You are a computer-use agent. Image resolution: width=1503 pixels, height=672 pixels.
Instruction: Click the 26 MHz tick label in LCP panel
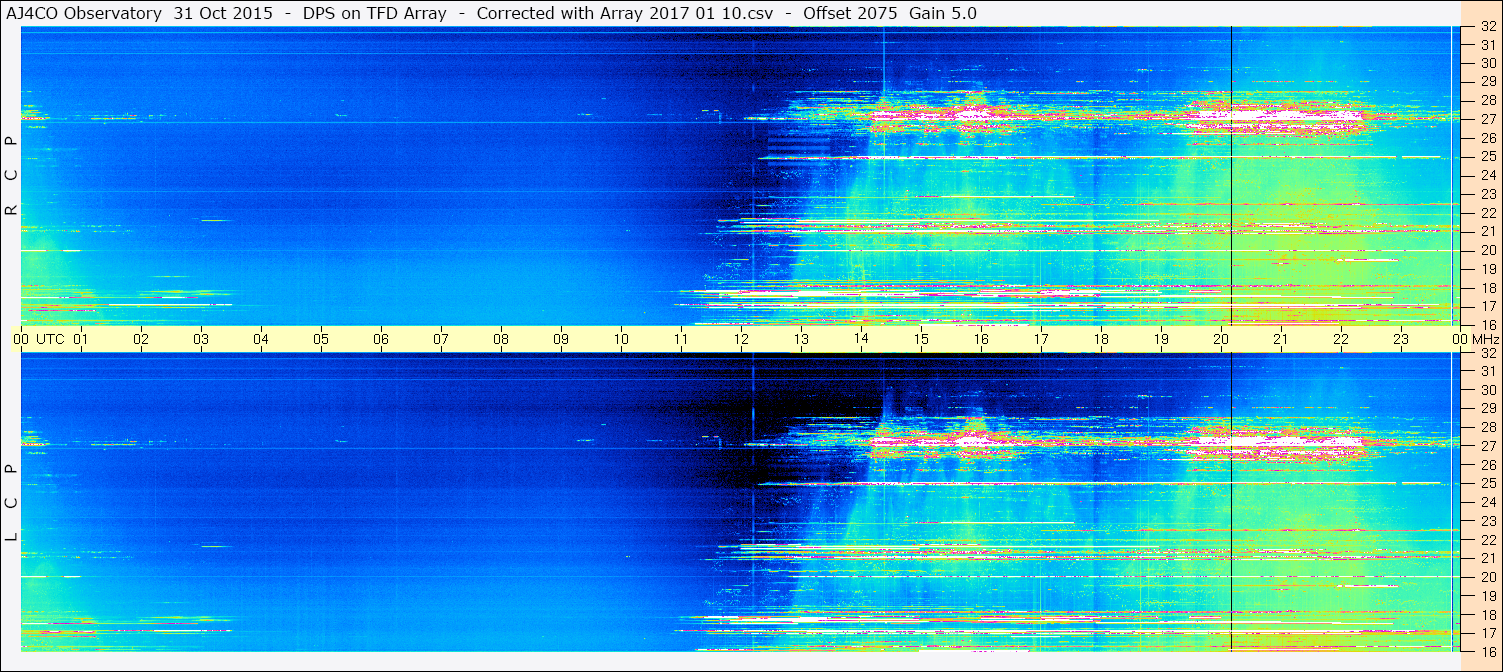1487,465
